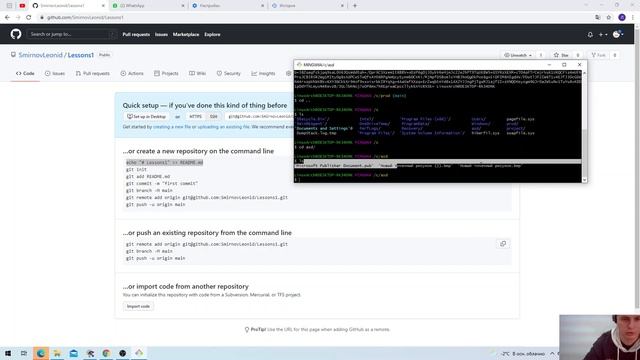Go forward in browser
The image size is (640, 360).
pos(18,17)
